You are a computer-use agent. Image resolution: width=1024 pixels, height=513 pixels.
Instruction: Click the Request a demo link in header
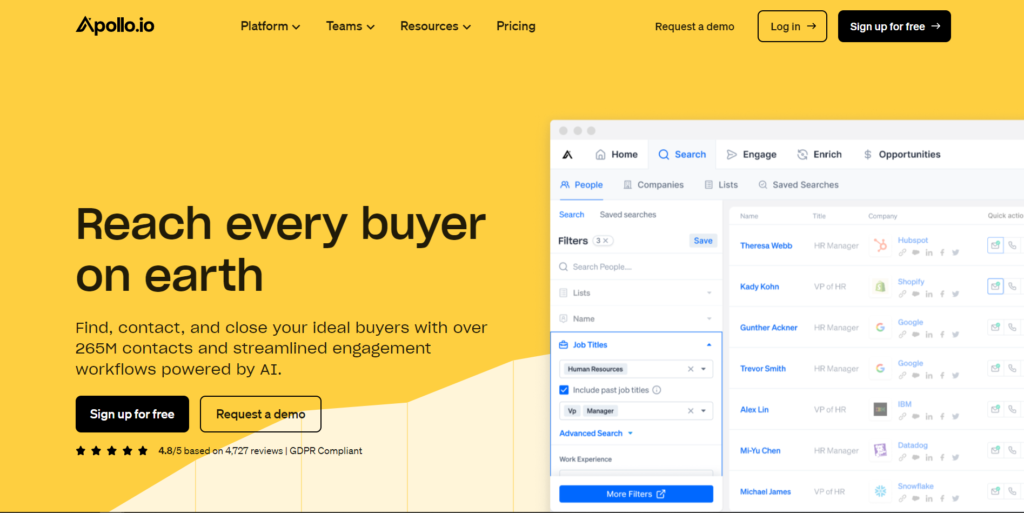click(694, 27)
